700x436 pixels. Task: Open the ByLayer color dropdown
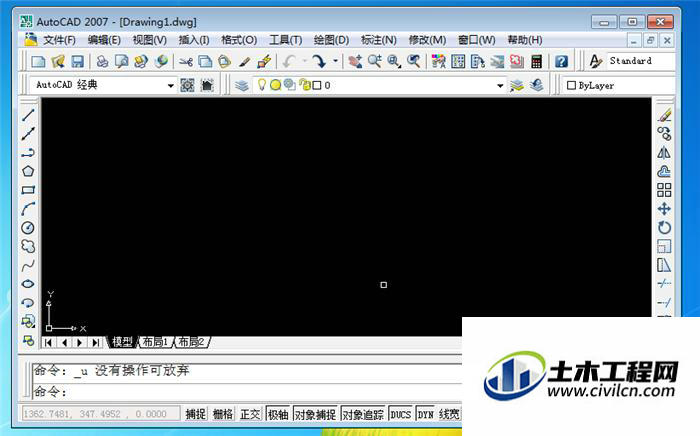(x=620, y=85)
